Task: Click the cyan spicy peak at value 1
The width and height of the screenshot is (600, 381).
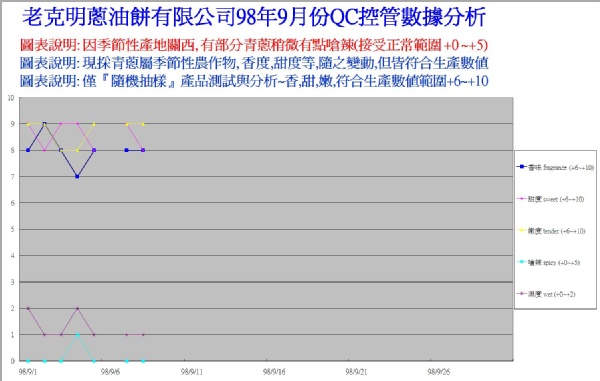Action: [x=77, y=335]
